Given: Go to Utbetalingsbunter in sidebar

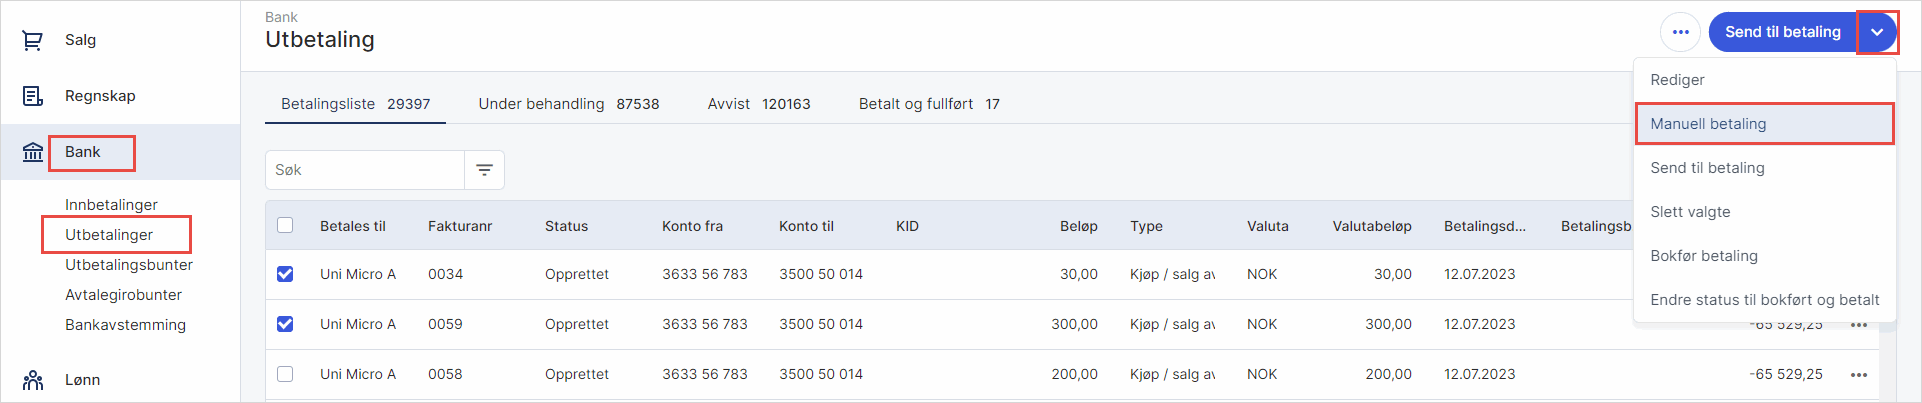Looking at the screenshot, I should [129, 265].
